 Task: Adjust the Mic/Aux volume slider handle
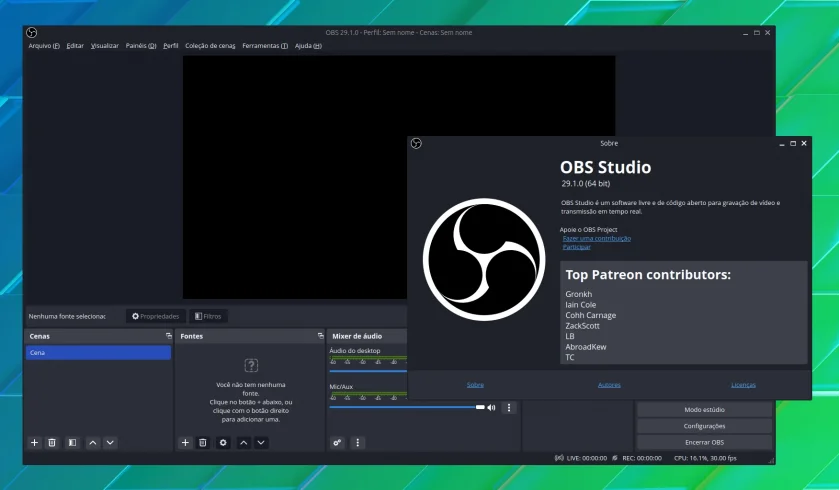480,408
